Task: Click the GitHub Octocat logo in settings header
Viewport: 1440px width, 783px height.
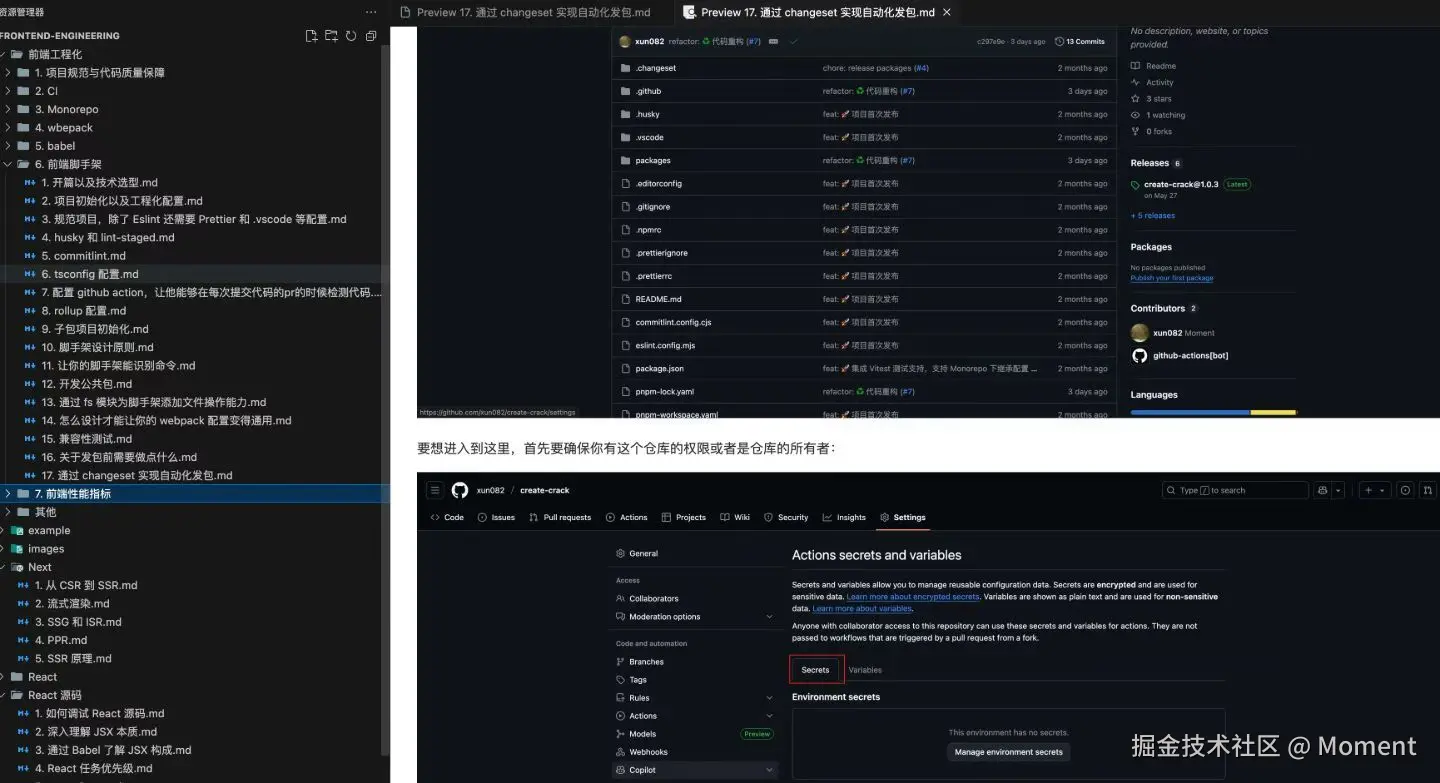Action: [460, 490]
